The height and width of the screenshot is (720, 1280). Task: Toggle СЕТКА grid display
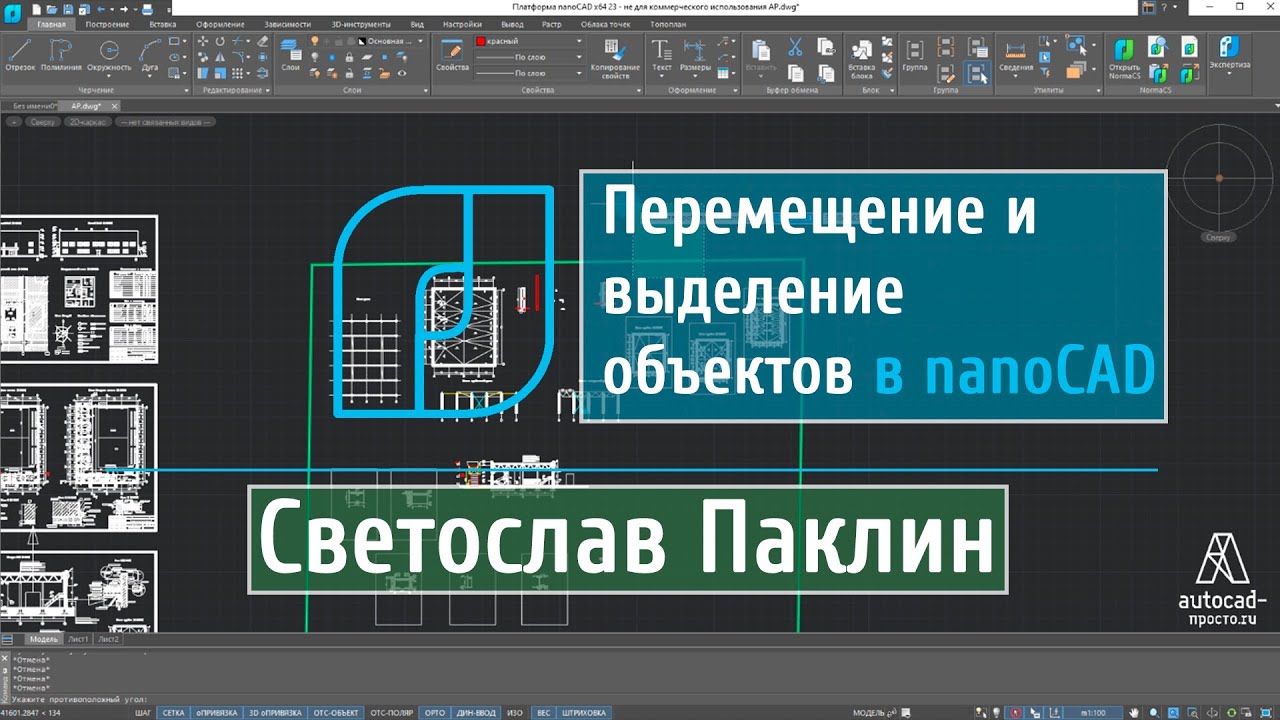(174, 713)
